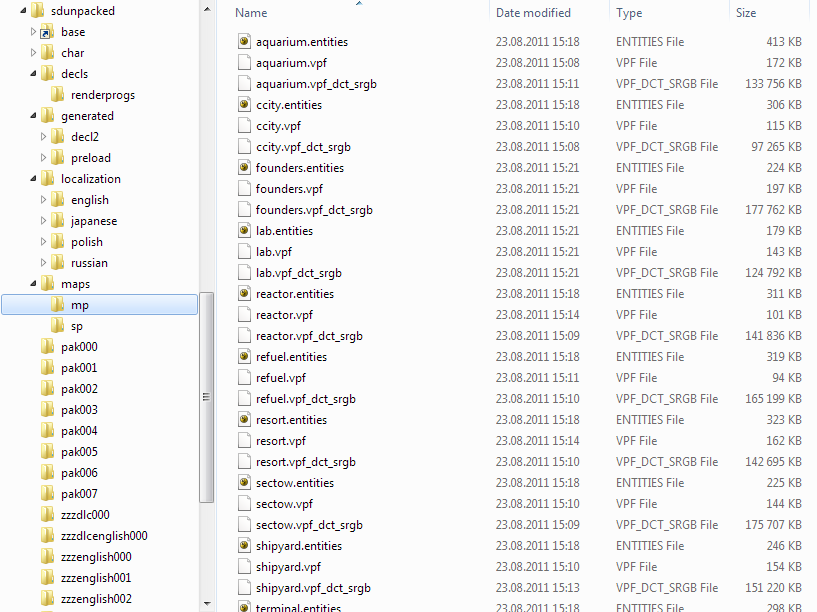
Task: Sort files by Size column
Action: pos(746,13)
